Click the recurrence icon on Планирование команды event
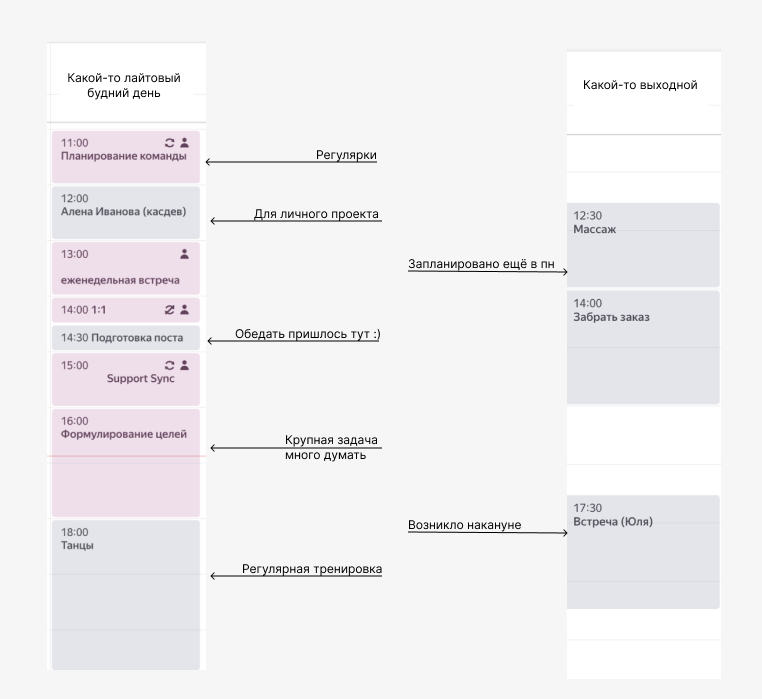 point(170,143)
